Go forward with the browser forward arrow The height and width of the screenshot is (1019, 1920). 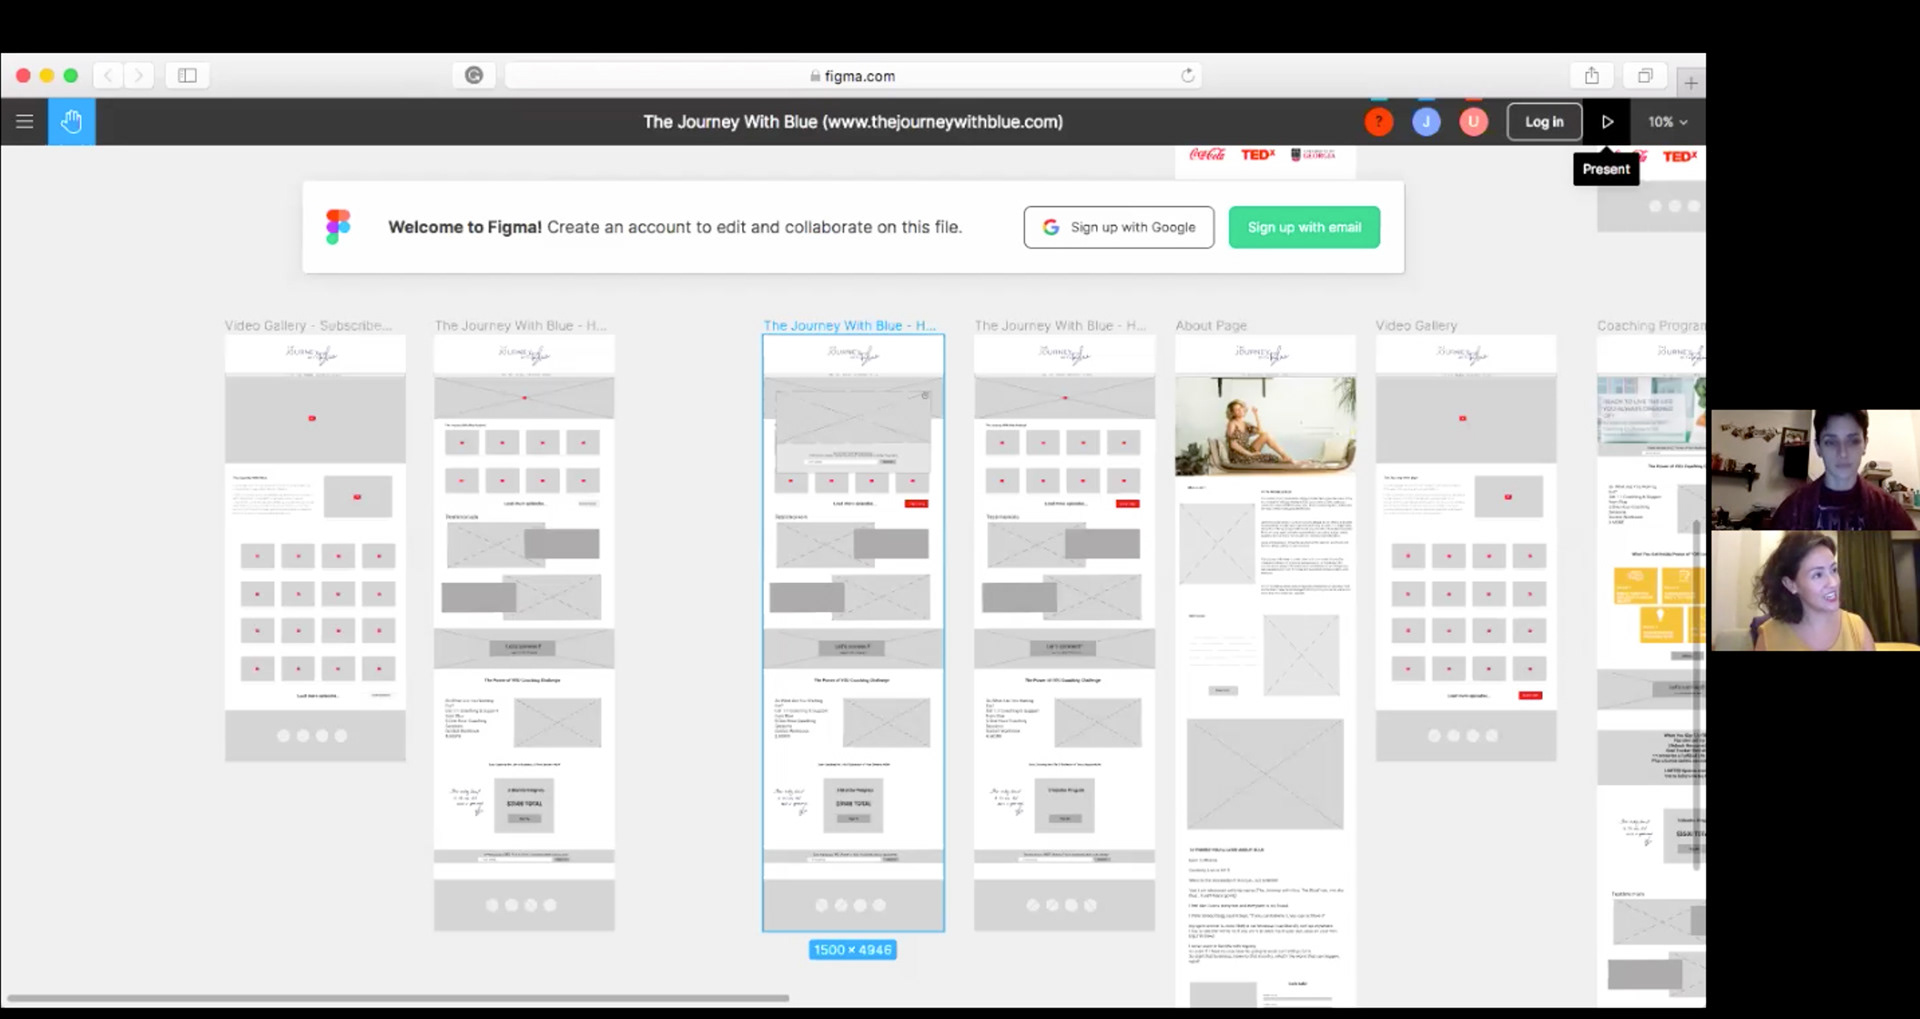139,75
